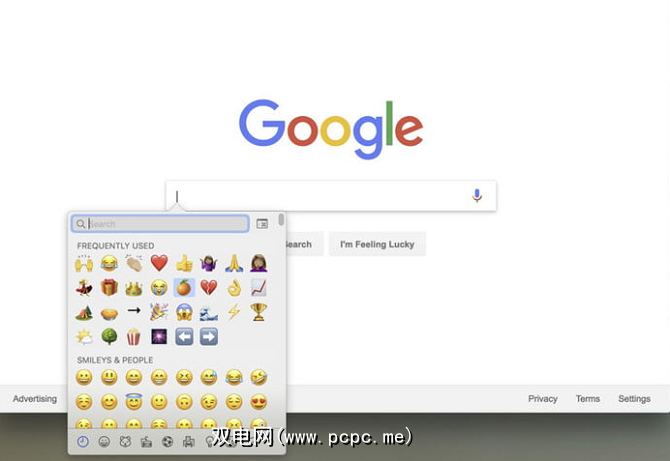Viewport: 670px width, 461px height.
Task: Click the I'm Feeling Lucky button
Action: click(377, 244)
